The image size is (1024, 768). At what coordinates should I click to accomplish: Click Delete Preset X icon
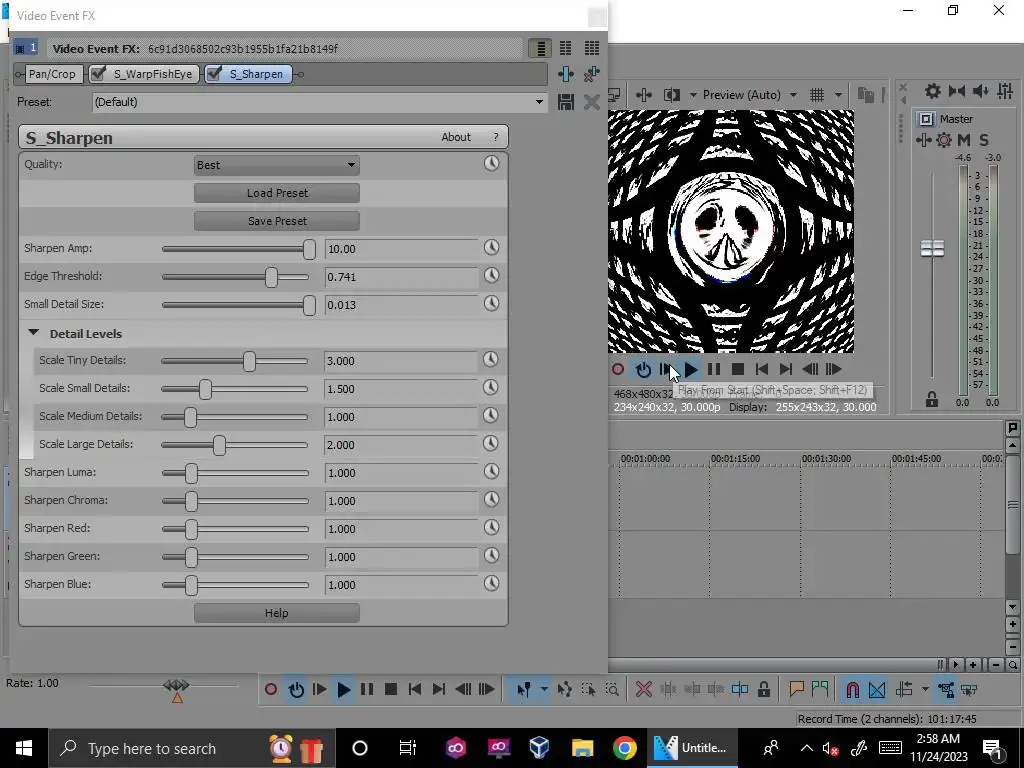pos(592,102)
